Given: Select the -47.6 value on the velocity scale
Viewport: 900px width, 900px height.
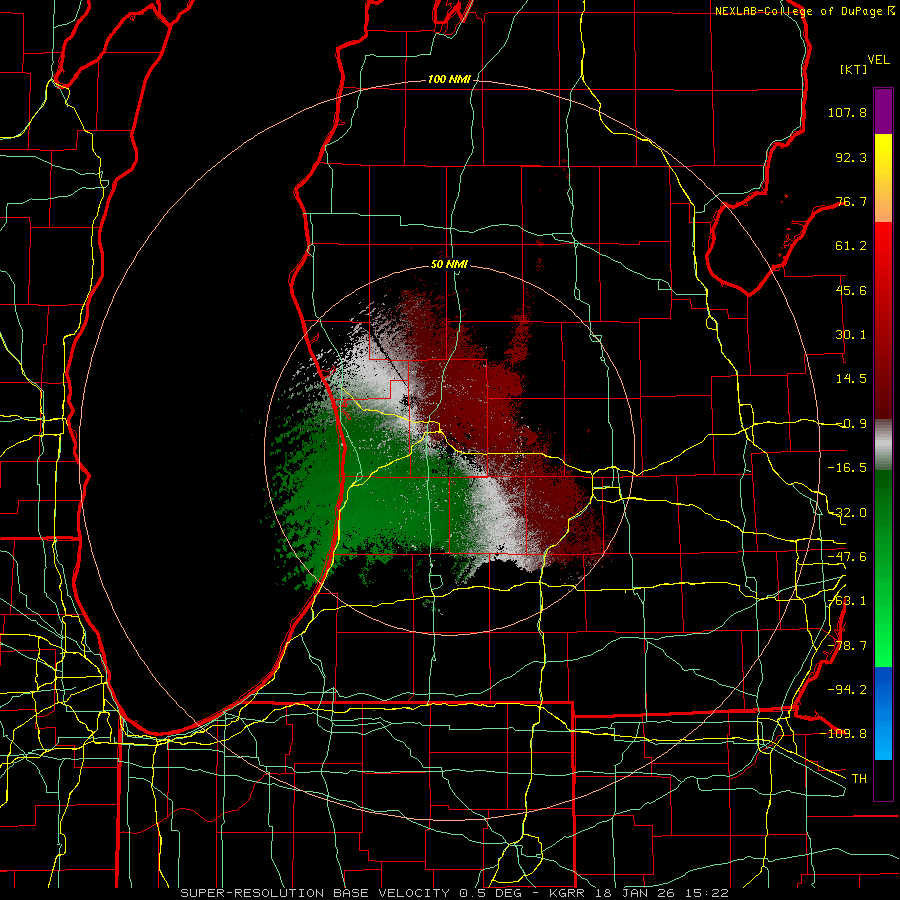Looking at the screenshot, I should pyautogui.click(x=847, y=557).
